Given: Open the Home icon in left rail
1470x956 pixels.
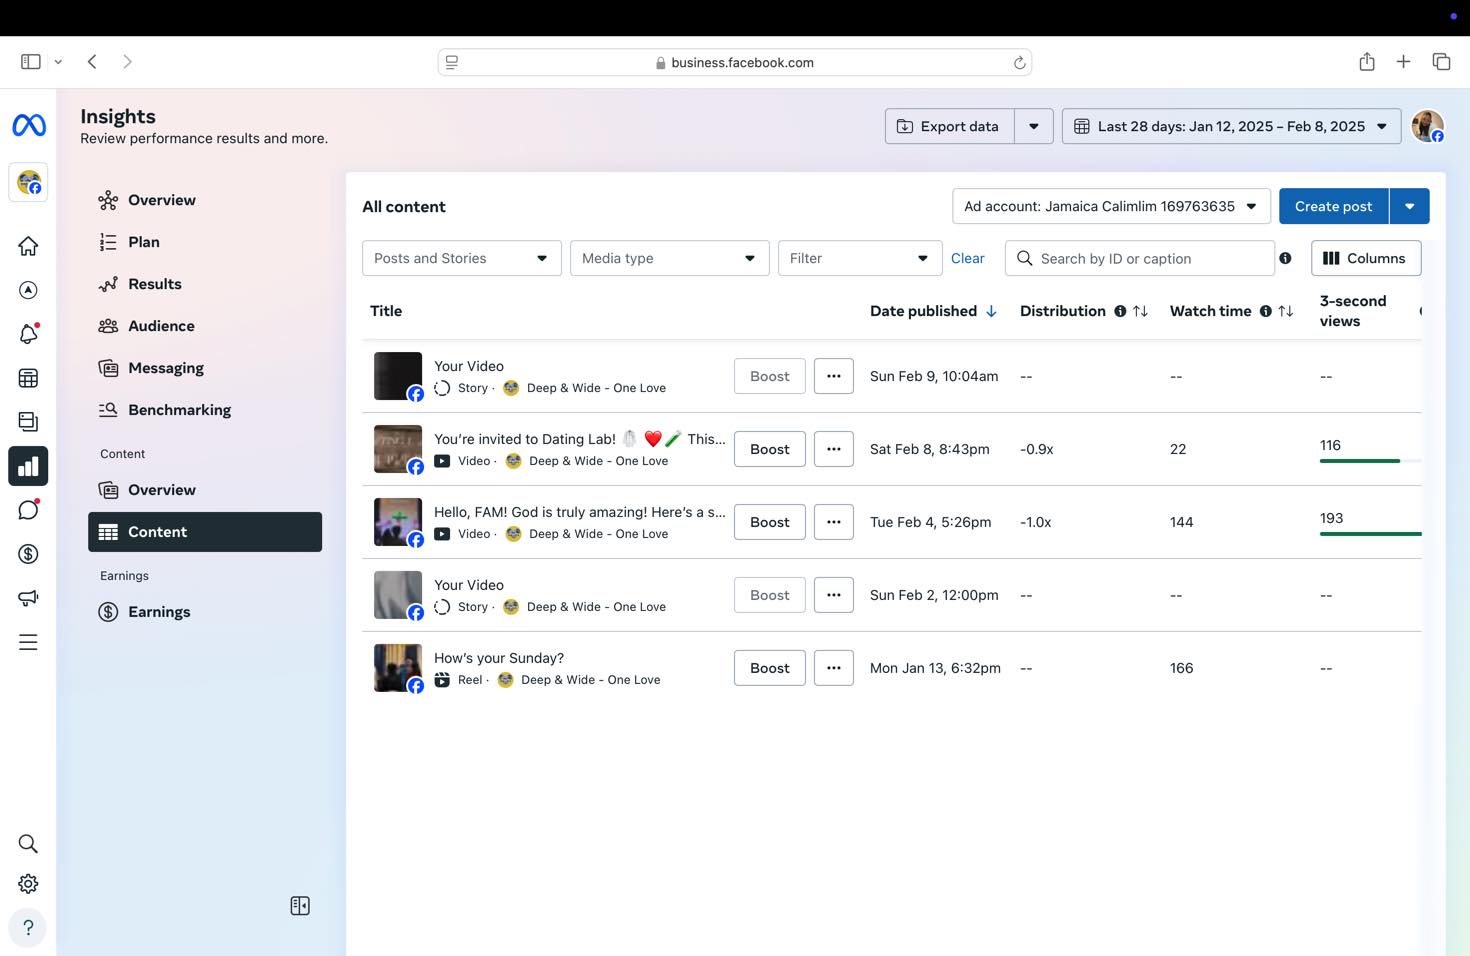Looking at the screenshot, I should coord(28,246).
